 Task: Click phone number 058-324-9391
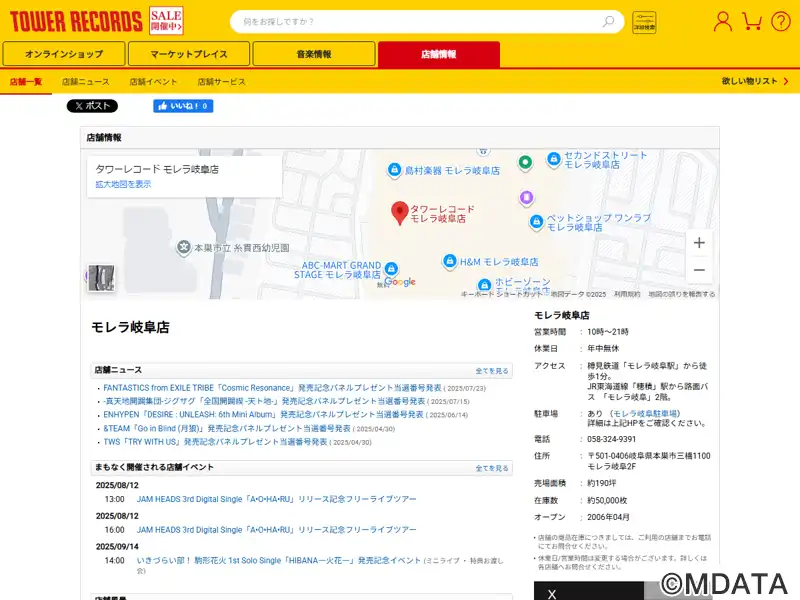[x=611, y=439]
